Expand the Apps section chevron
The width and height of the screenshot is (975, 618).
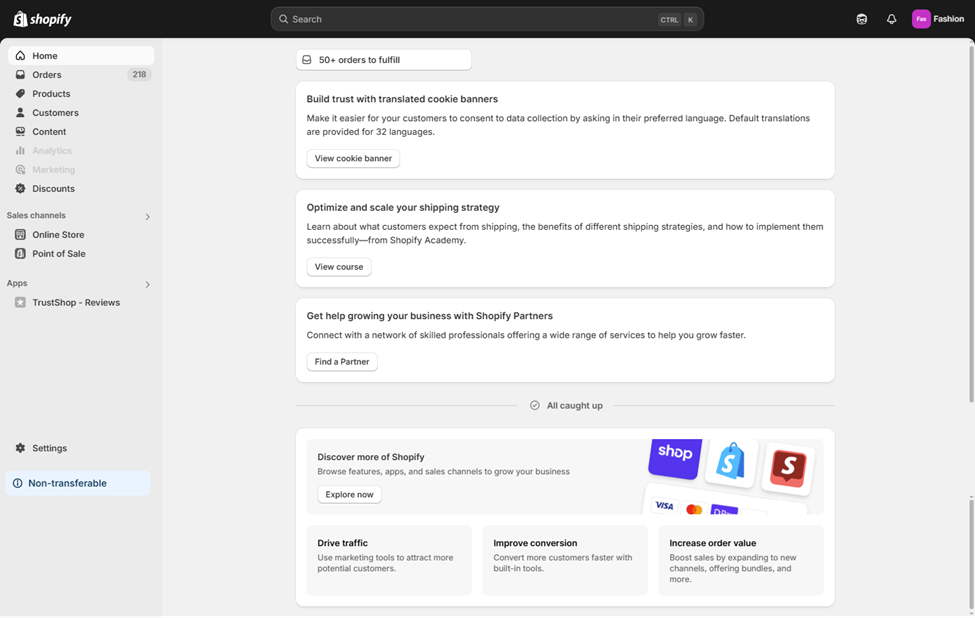(147, 284)
